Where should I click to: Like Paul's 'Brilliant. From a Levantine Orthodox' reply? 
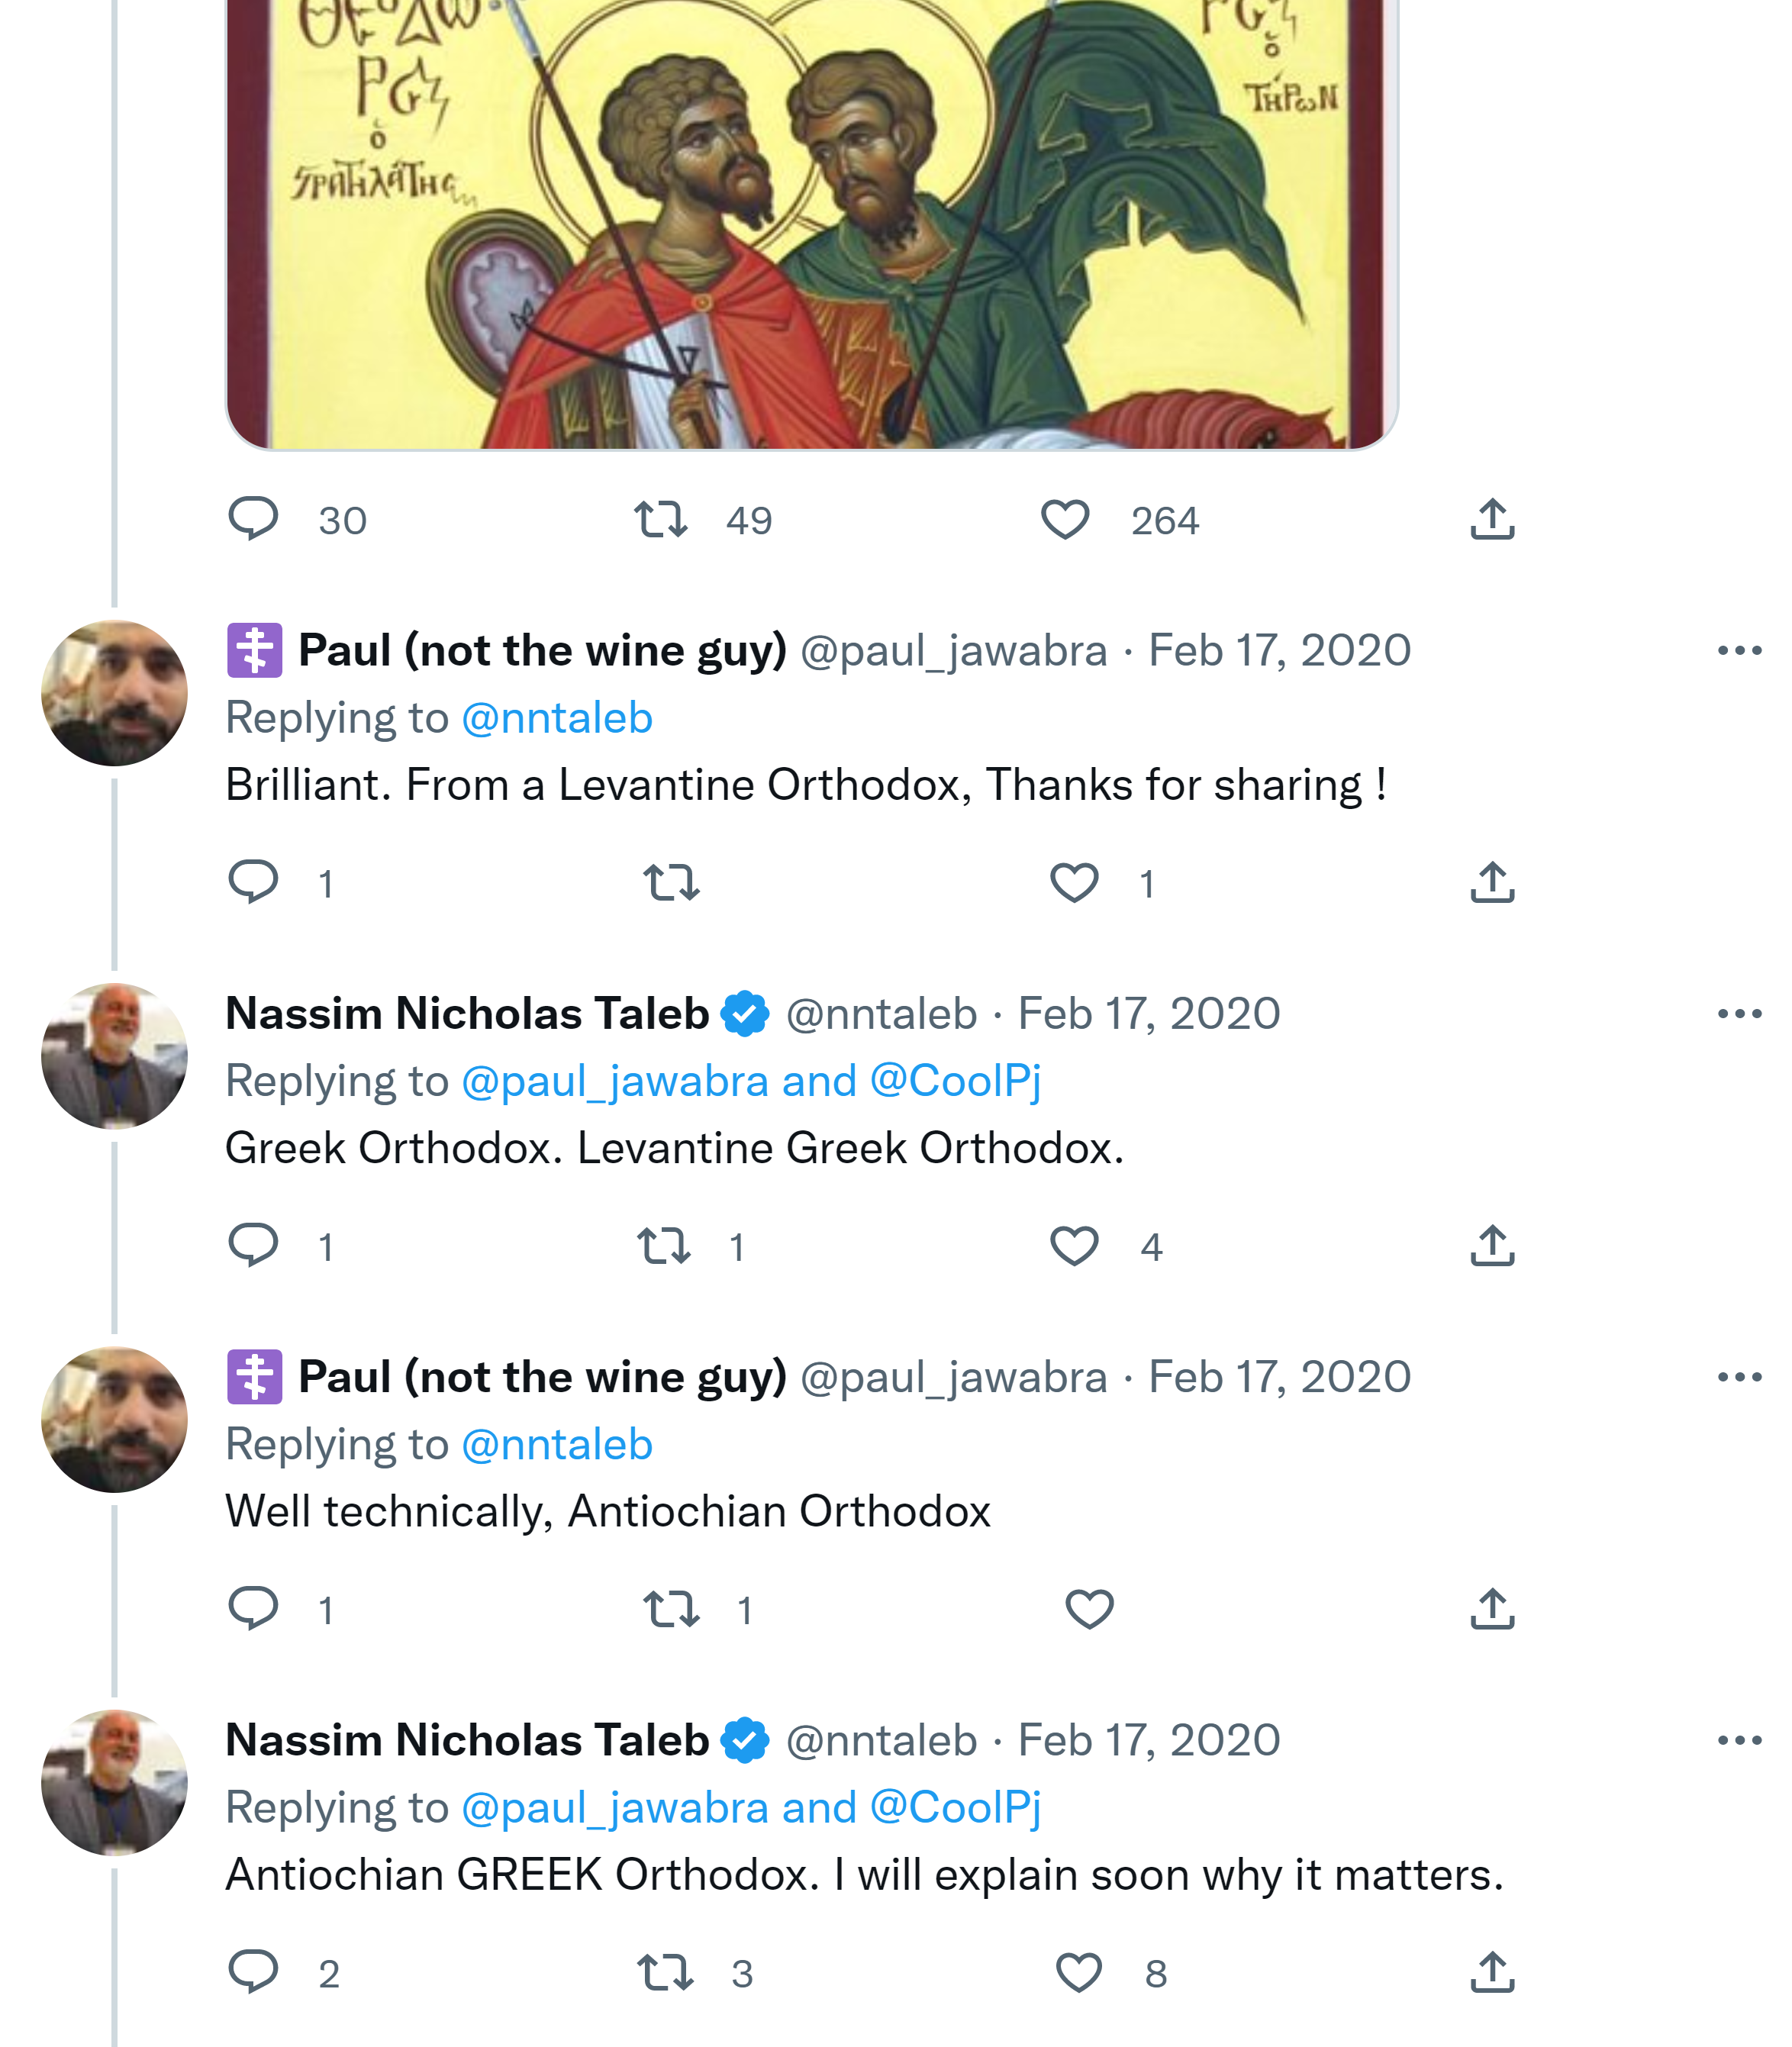pos(1074,883)
